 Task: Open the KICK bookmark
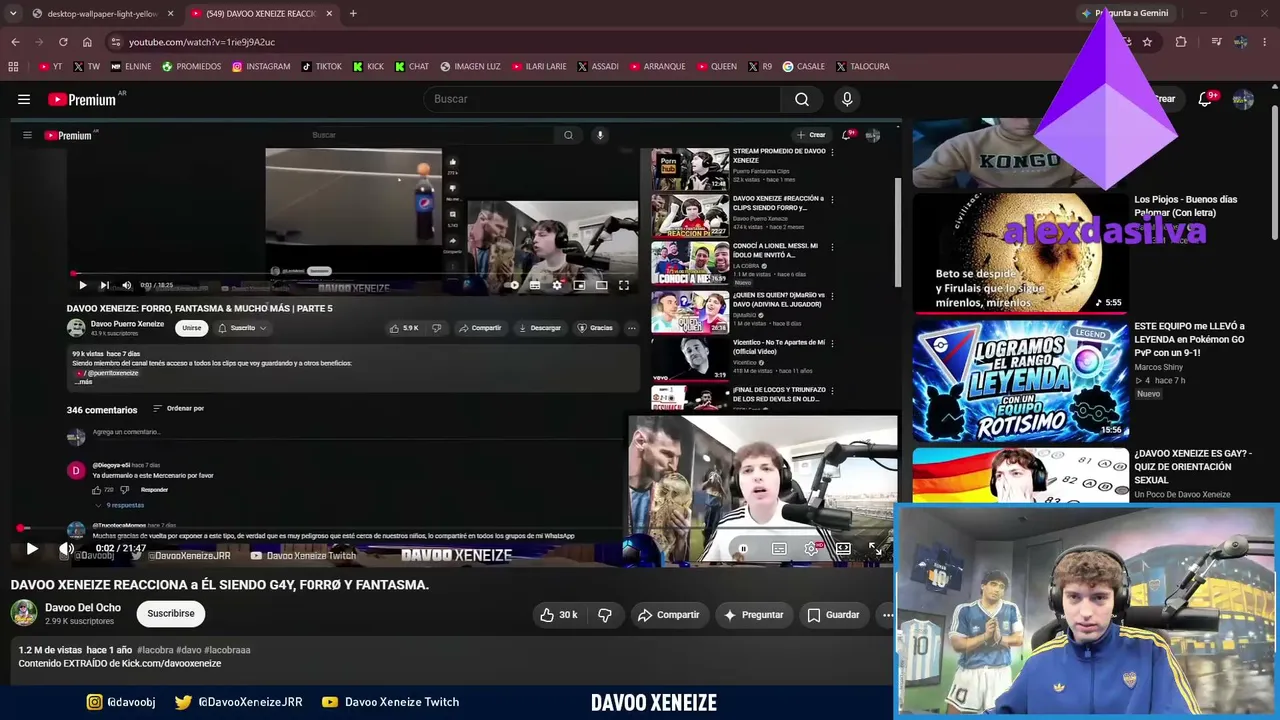tap(368, 67)
